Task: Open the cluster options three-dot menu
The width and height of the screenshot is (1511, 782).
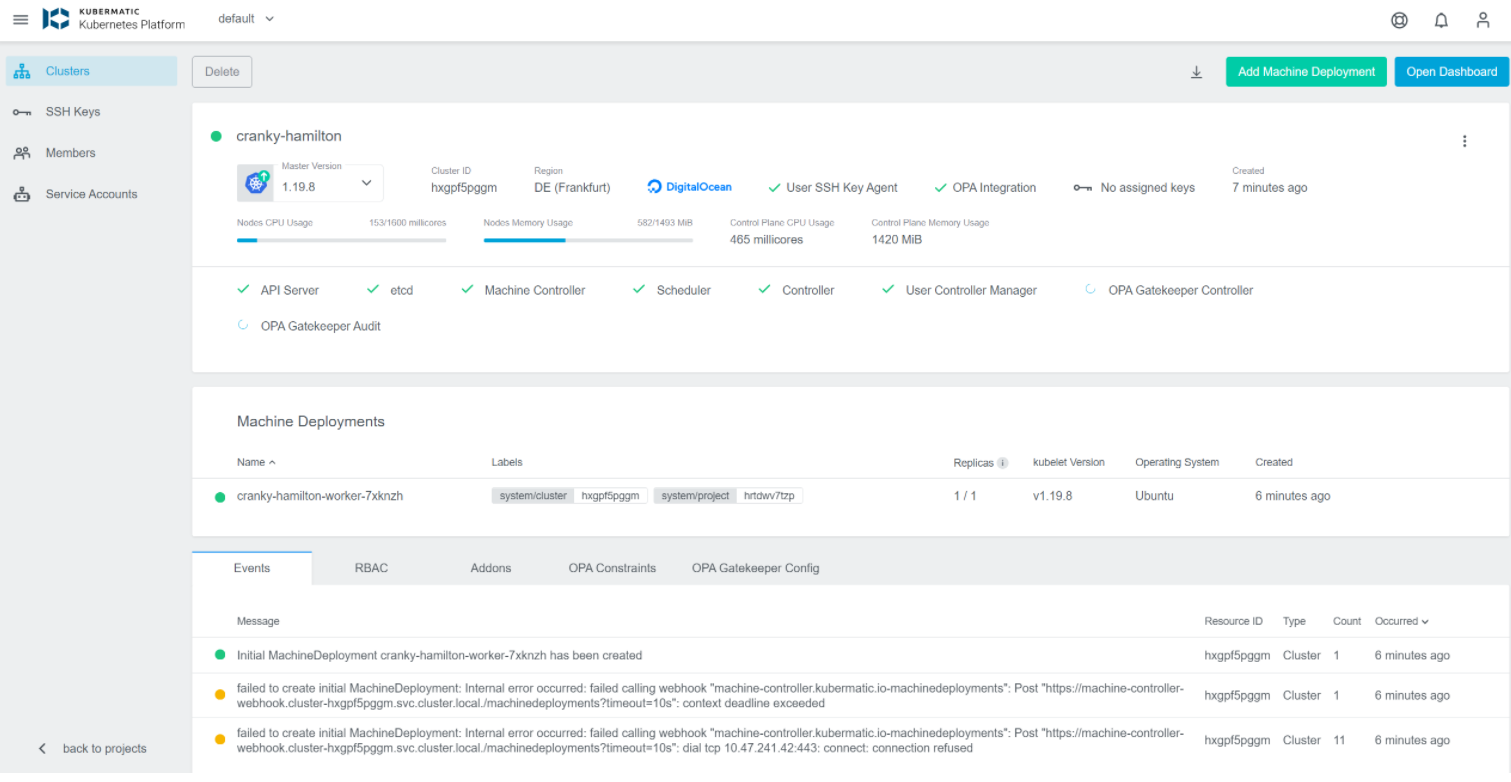Action: pos(1464,141)
